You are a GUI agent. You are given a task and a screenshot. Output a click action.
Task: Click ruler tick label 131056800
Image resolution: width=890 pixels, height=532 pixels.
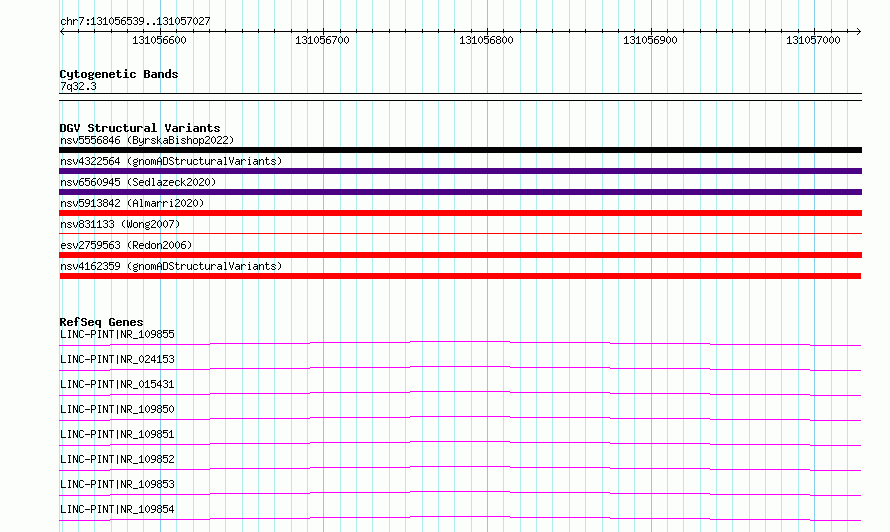(486, 40)
